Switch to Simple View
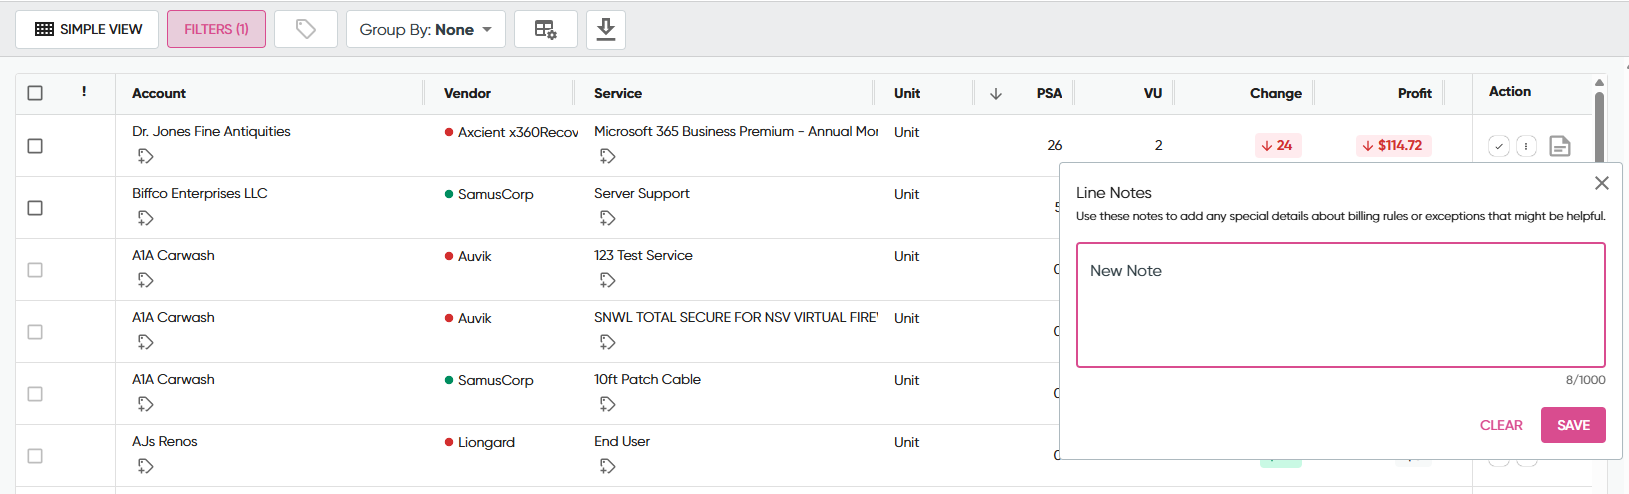This screenshot has width=1629, height=494. click(x=88, y=30)
